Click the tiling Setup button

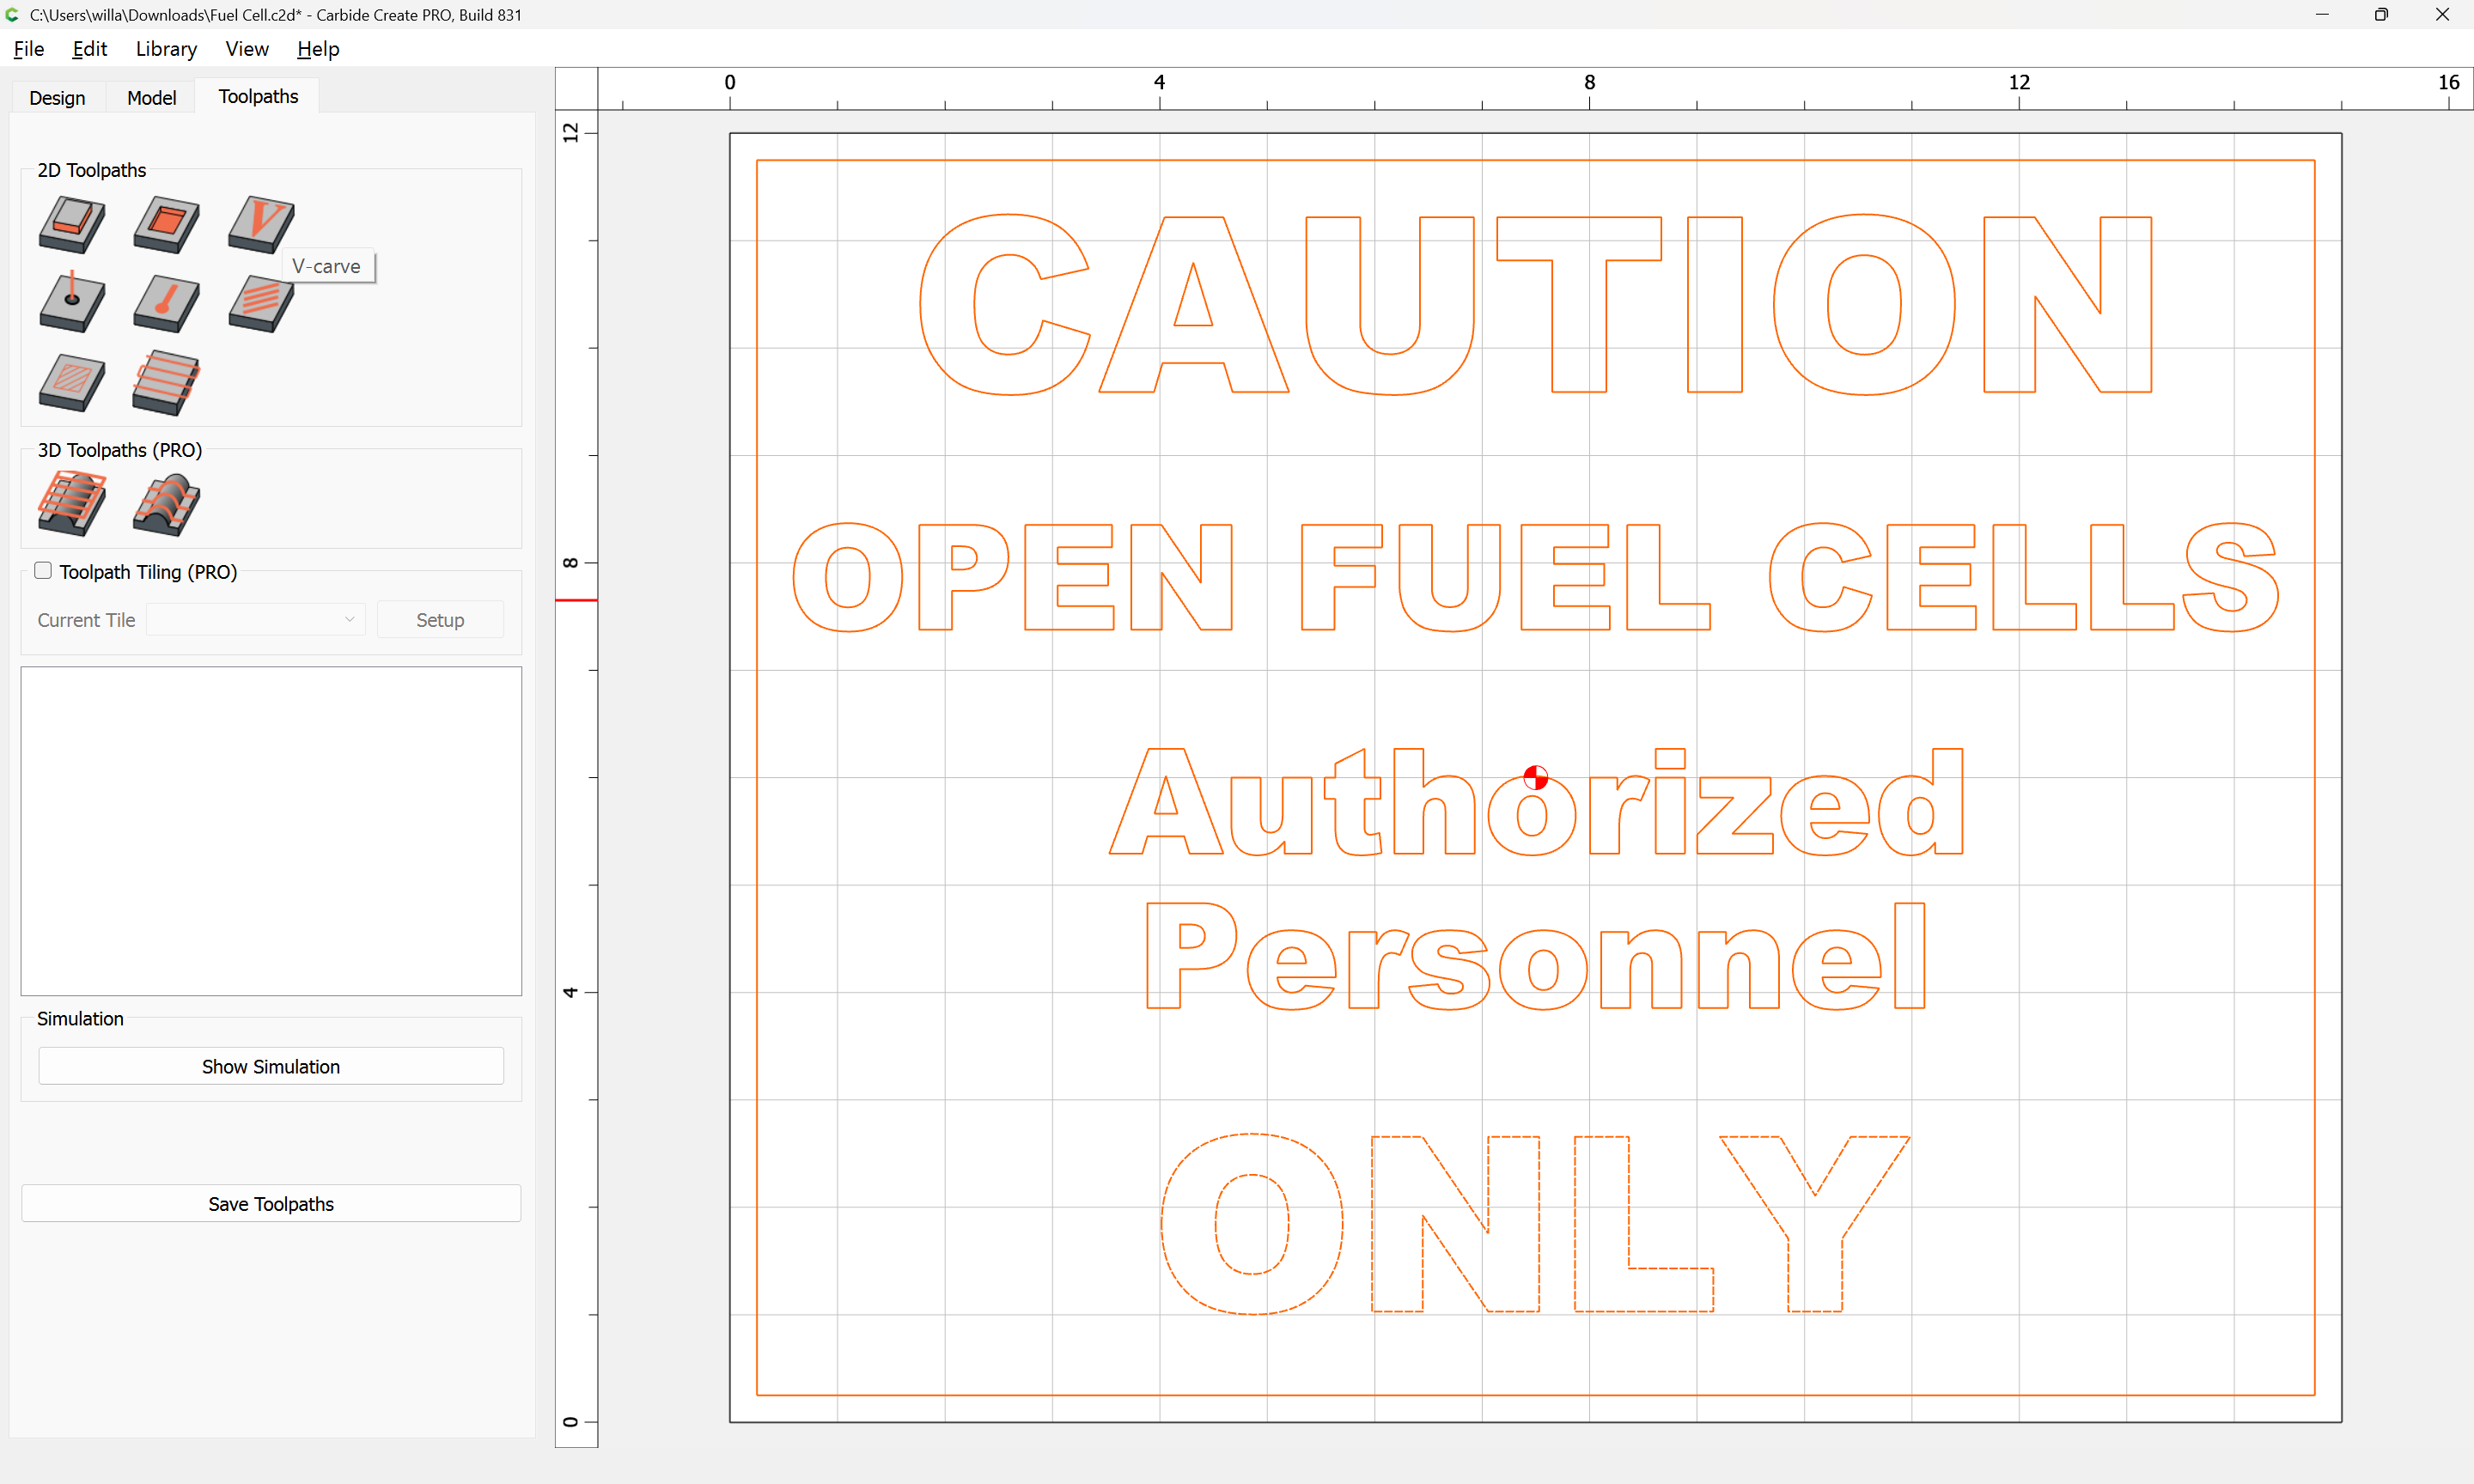click(440, 620)
